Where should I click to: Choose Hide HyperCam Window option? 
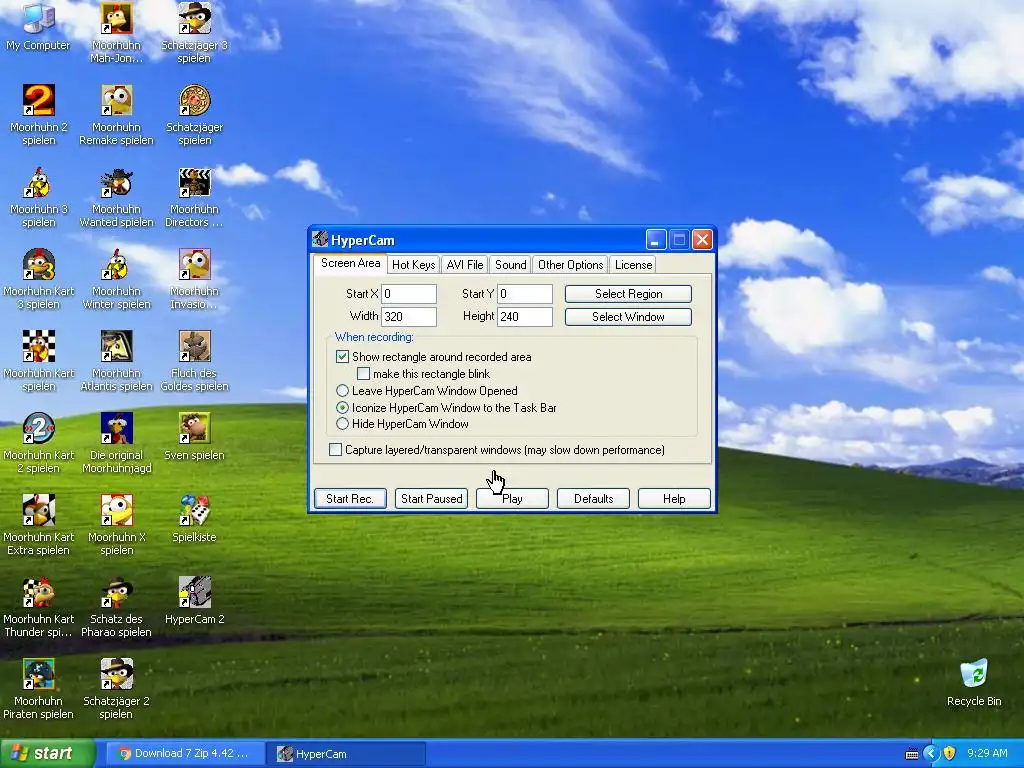342,424
